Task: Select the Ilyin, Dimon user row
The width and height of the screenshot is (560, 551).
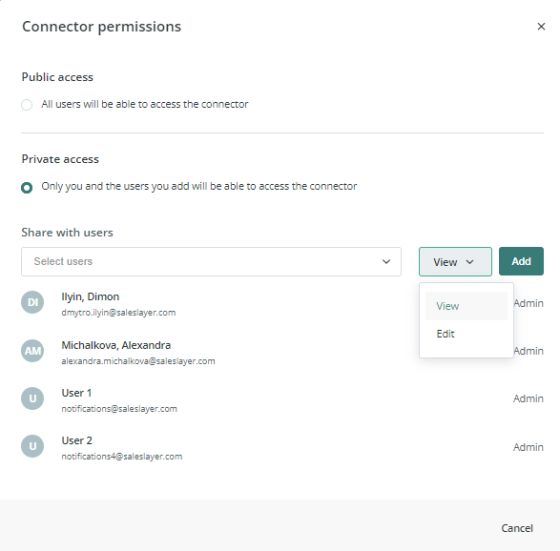Action: (x=282, y=304)
